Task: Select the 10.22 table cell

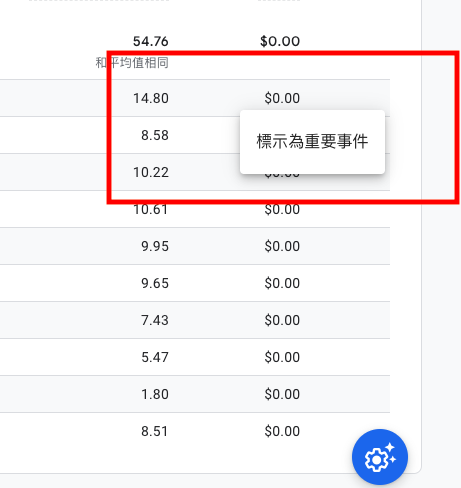Action: coord(151,172)
